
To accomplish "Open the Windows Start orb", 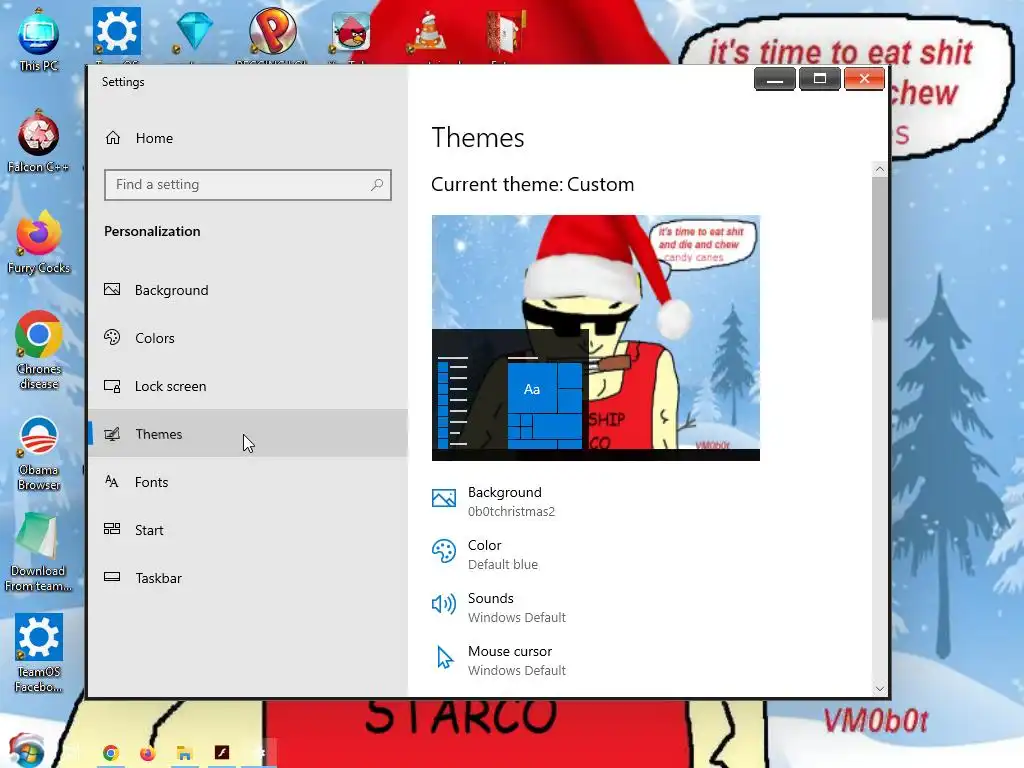I will [26, 751].
